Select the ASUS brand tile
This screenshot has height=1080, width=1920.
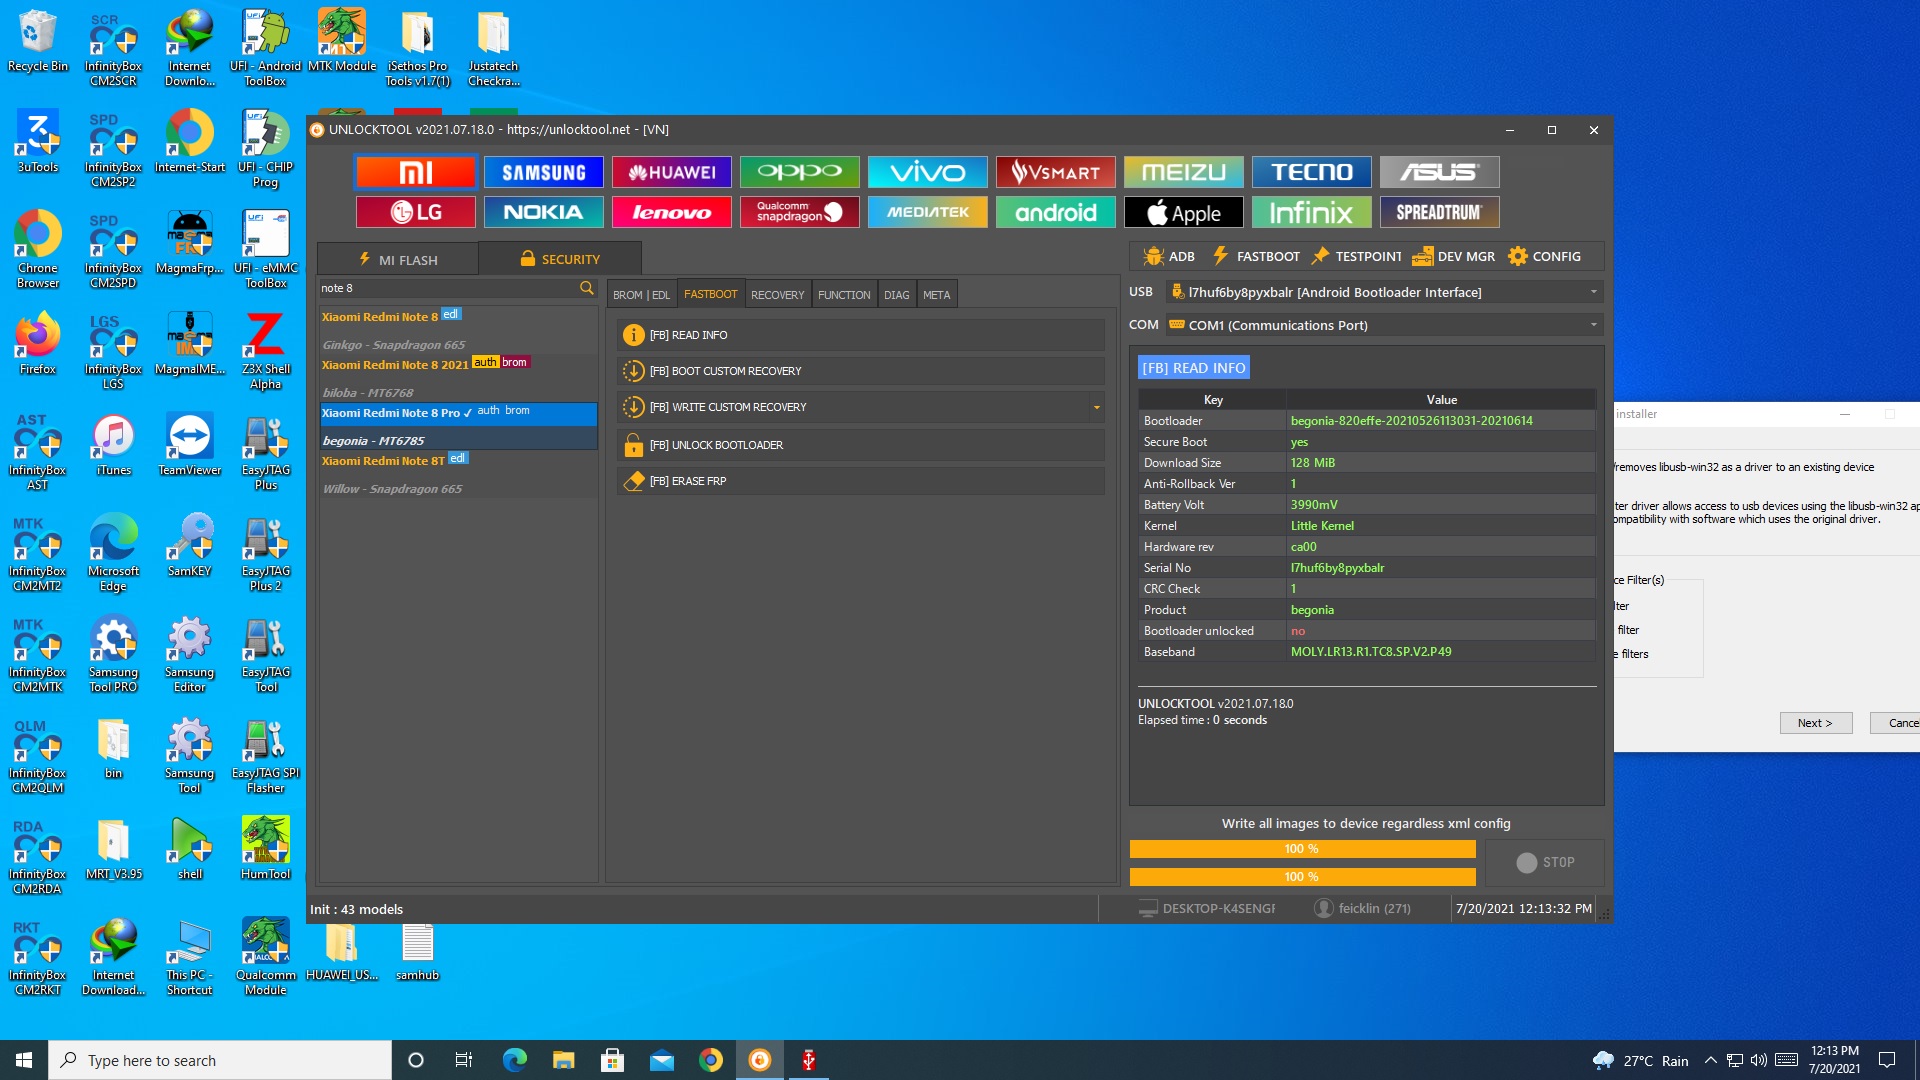[1439, 172]
